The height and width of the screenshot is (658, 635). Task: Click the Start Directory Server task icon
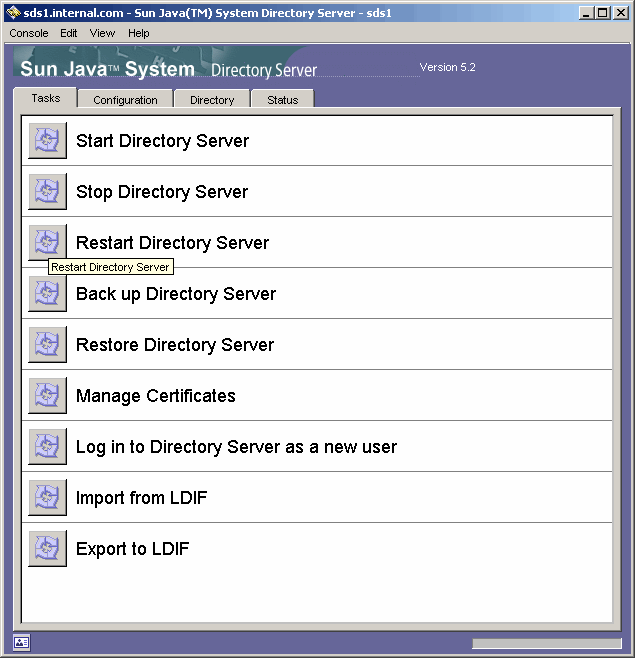47,141
